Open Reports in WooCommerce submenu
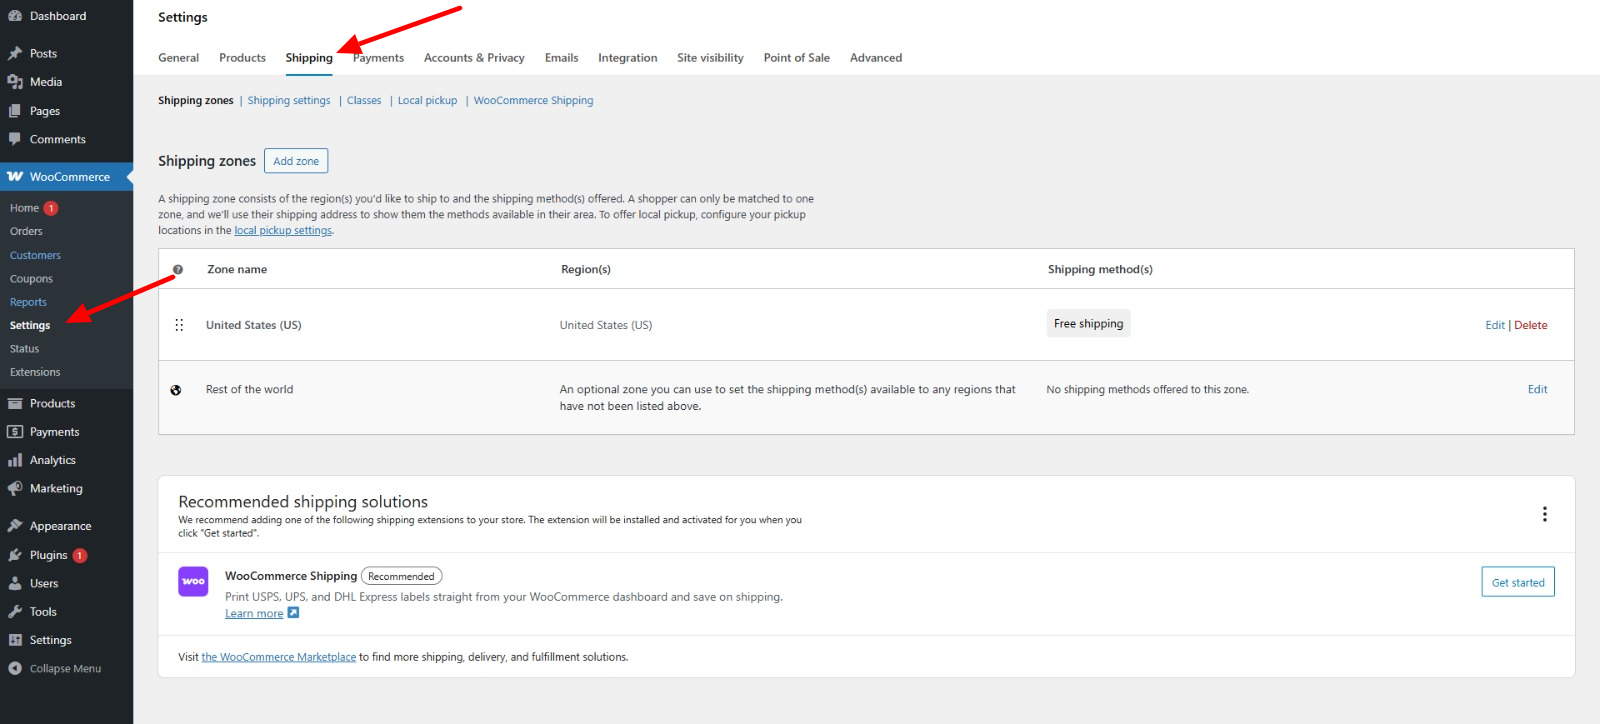1600x724 pixels. tap(28, 302)
